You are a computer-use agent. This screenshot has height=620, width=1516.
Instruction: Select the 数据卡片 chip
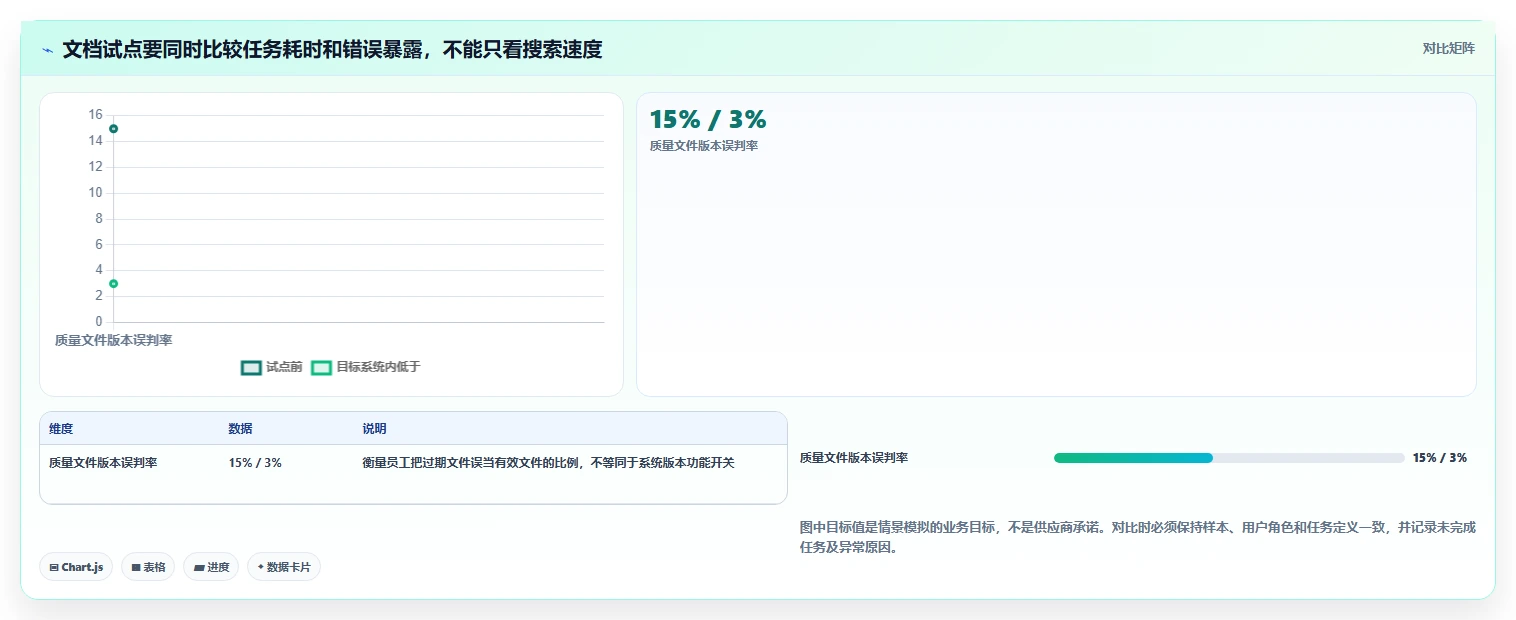pos(284,567)
